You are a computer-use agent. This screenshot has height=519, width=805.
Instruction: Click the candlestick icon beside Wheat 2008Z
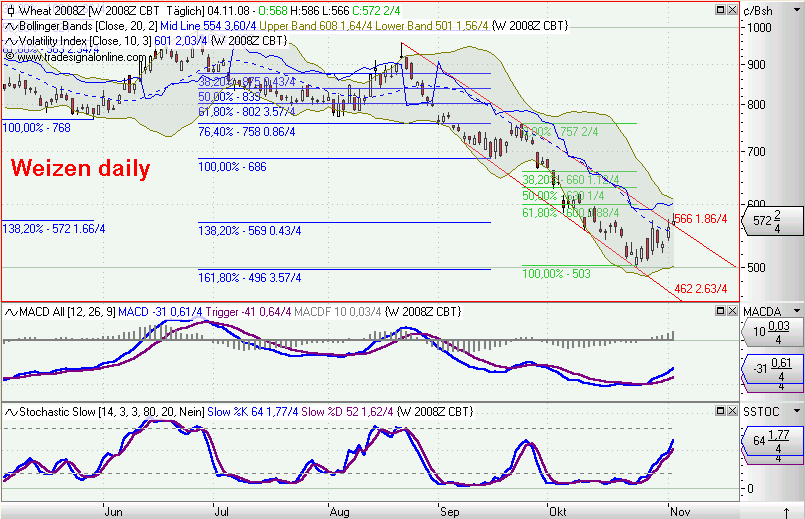[11, 11]
